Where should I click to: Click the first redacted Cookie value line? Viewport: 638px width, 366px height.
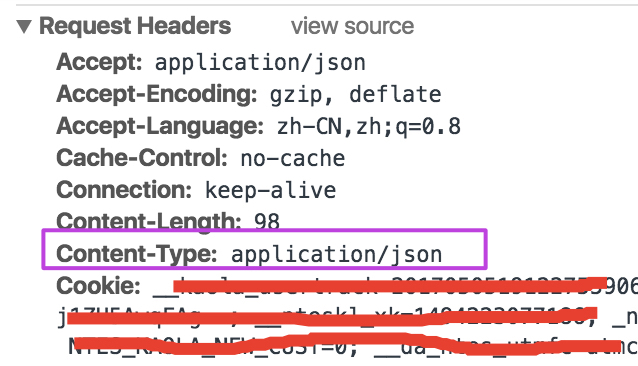pos(395,286)
